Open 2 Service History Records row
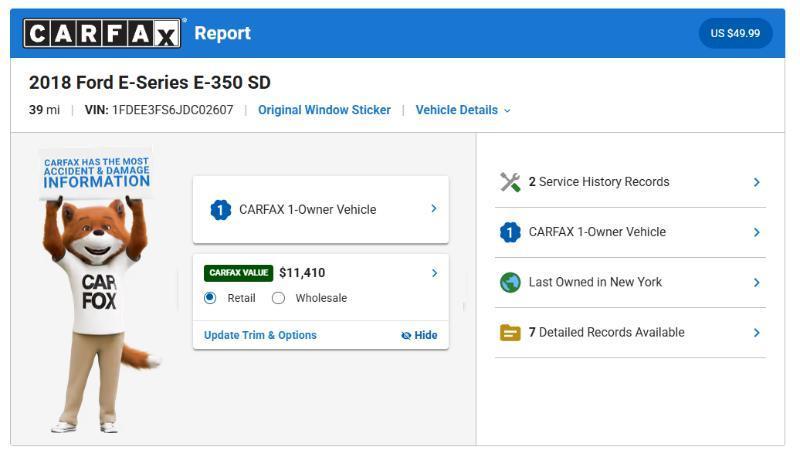The height and width of the screenshot is (457, 800). tap(630, 182)
